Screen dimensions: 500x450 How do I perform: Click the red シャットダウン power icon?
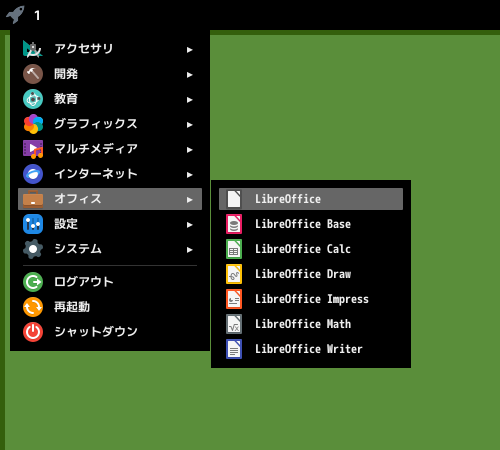[x=33, y=332]
